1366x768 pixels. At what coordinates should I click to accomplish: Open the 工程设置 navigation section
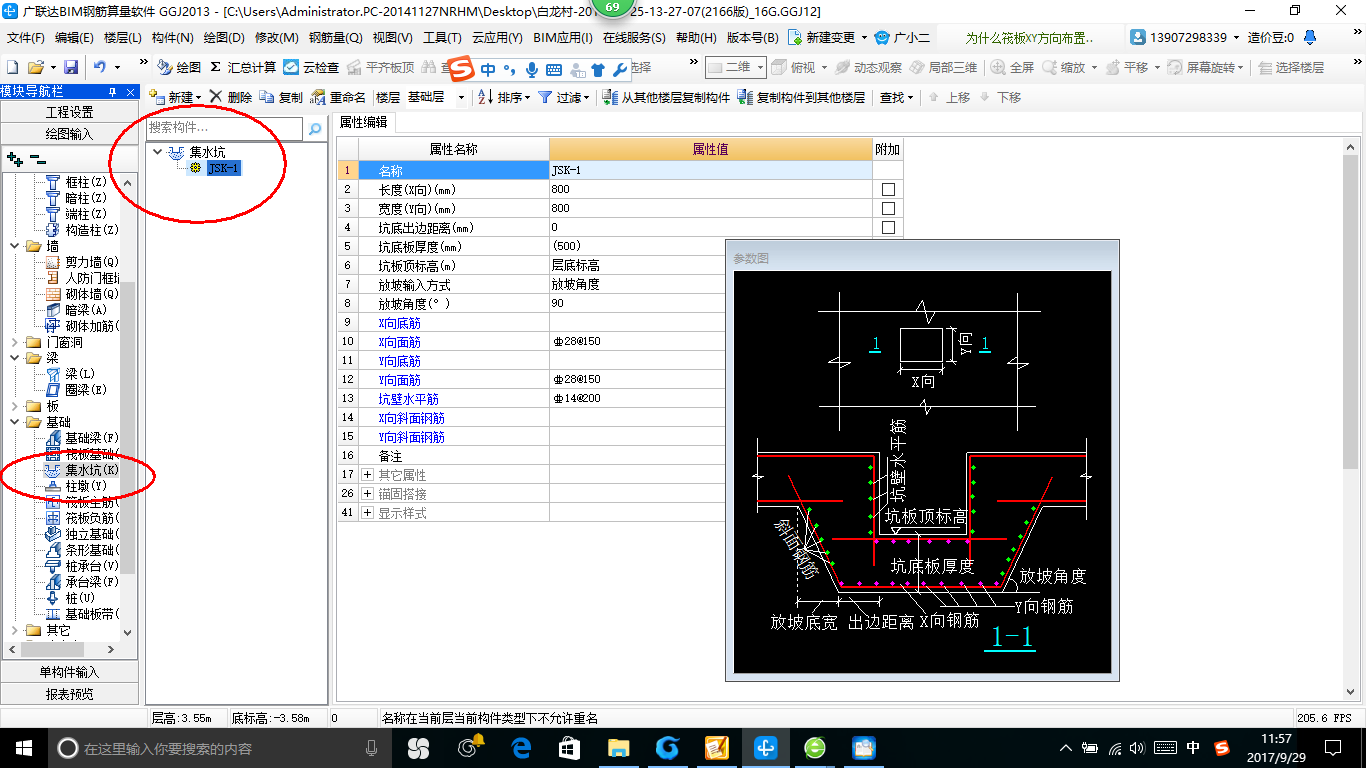(x=69, y=112)
